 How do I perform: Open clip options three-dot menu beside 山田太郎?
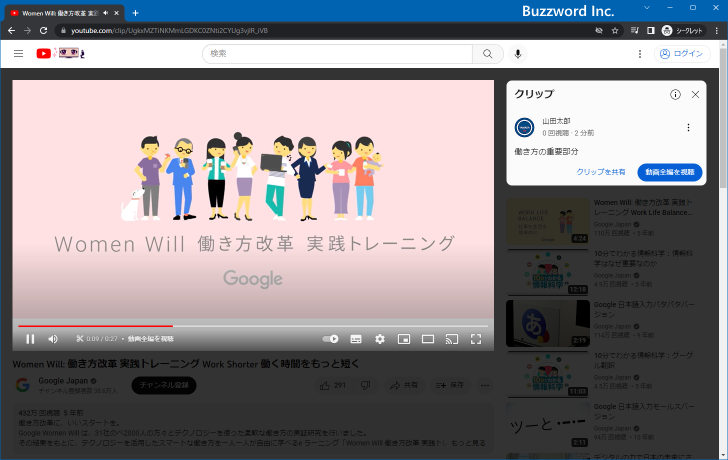[688, 127]
